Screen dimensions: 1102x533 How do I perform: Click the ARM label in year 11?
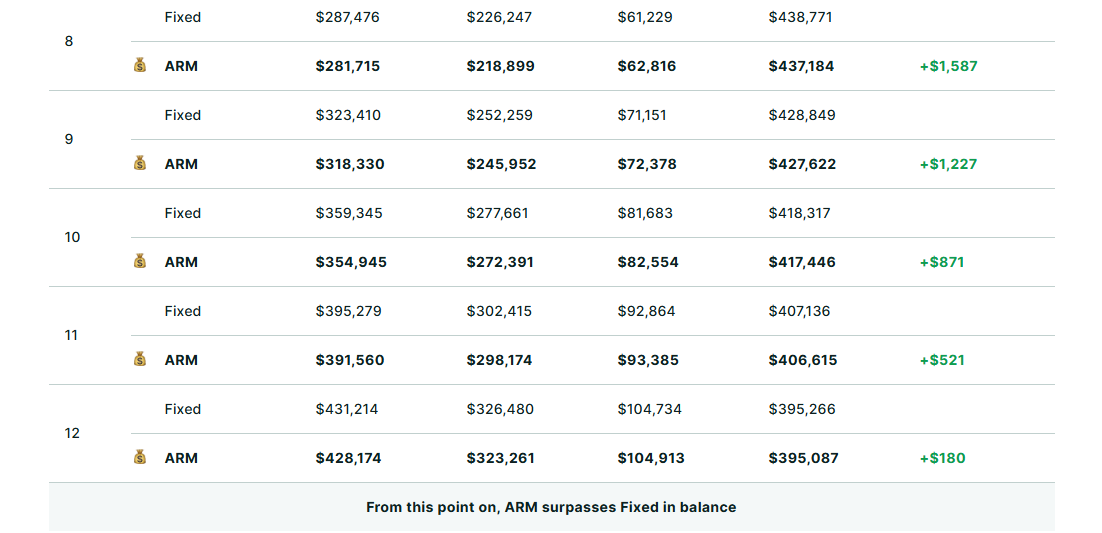pos(181,360)
